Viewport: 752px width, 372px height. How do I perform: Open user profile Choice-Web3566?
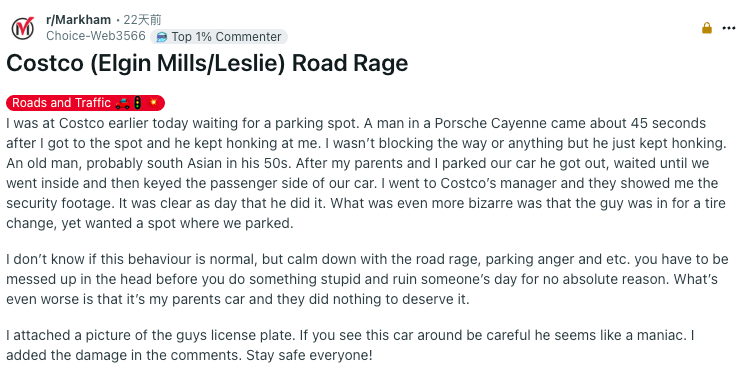point(95,36)
